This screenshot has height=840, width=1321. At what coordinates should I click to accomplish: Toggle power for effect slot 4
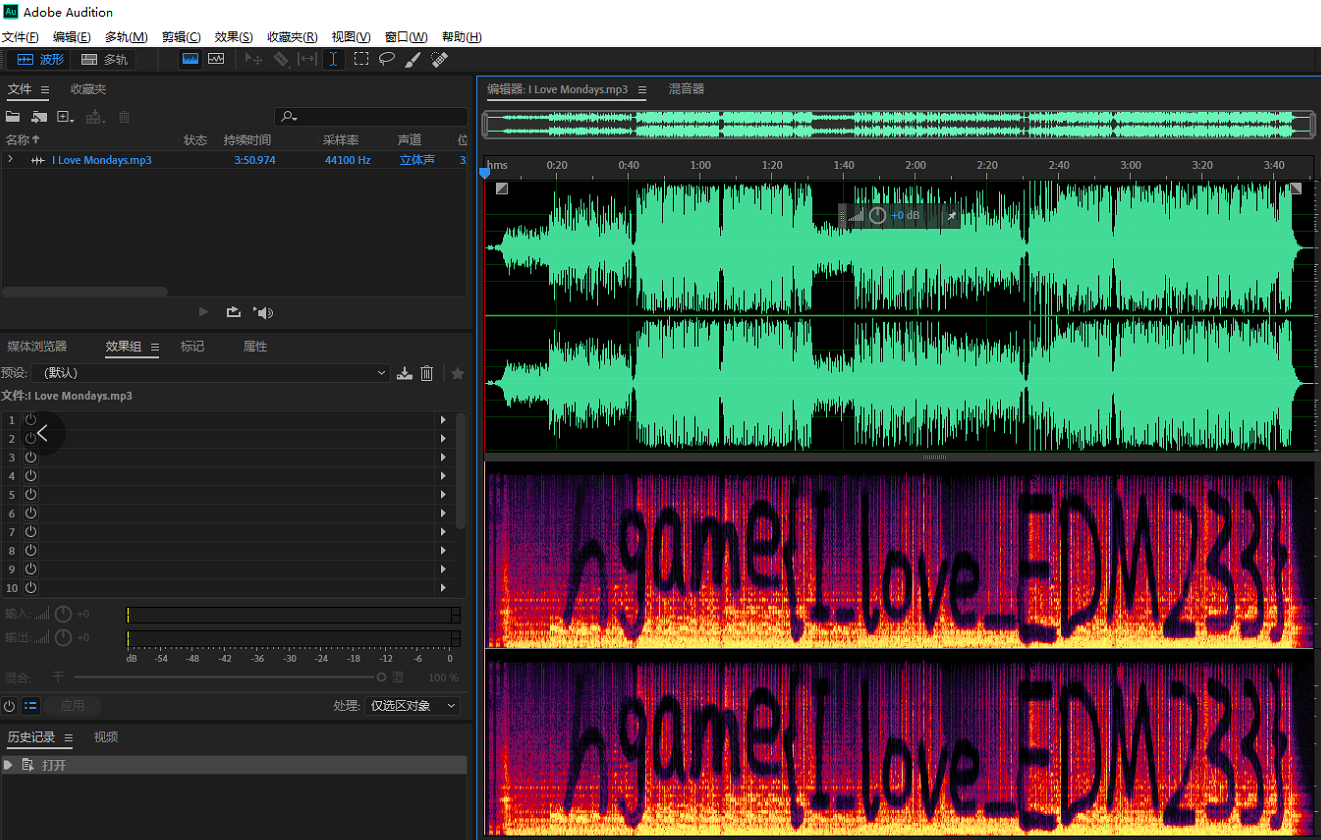pos(31,476)
